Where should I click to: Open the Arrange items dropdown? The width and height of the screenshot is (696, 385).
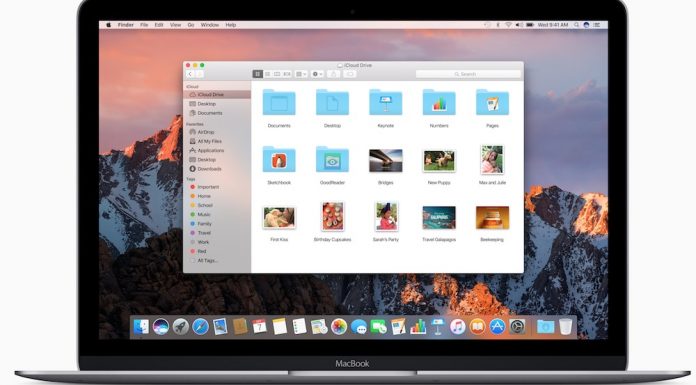(301, 74)
